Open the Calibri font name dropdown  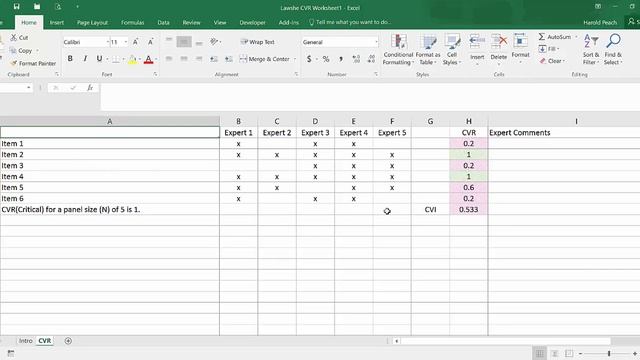(x=108, y=42)
